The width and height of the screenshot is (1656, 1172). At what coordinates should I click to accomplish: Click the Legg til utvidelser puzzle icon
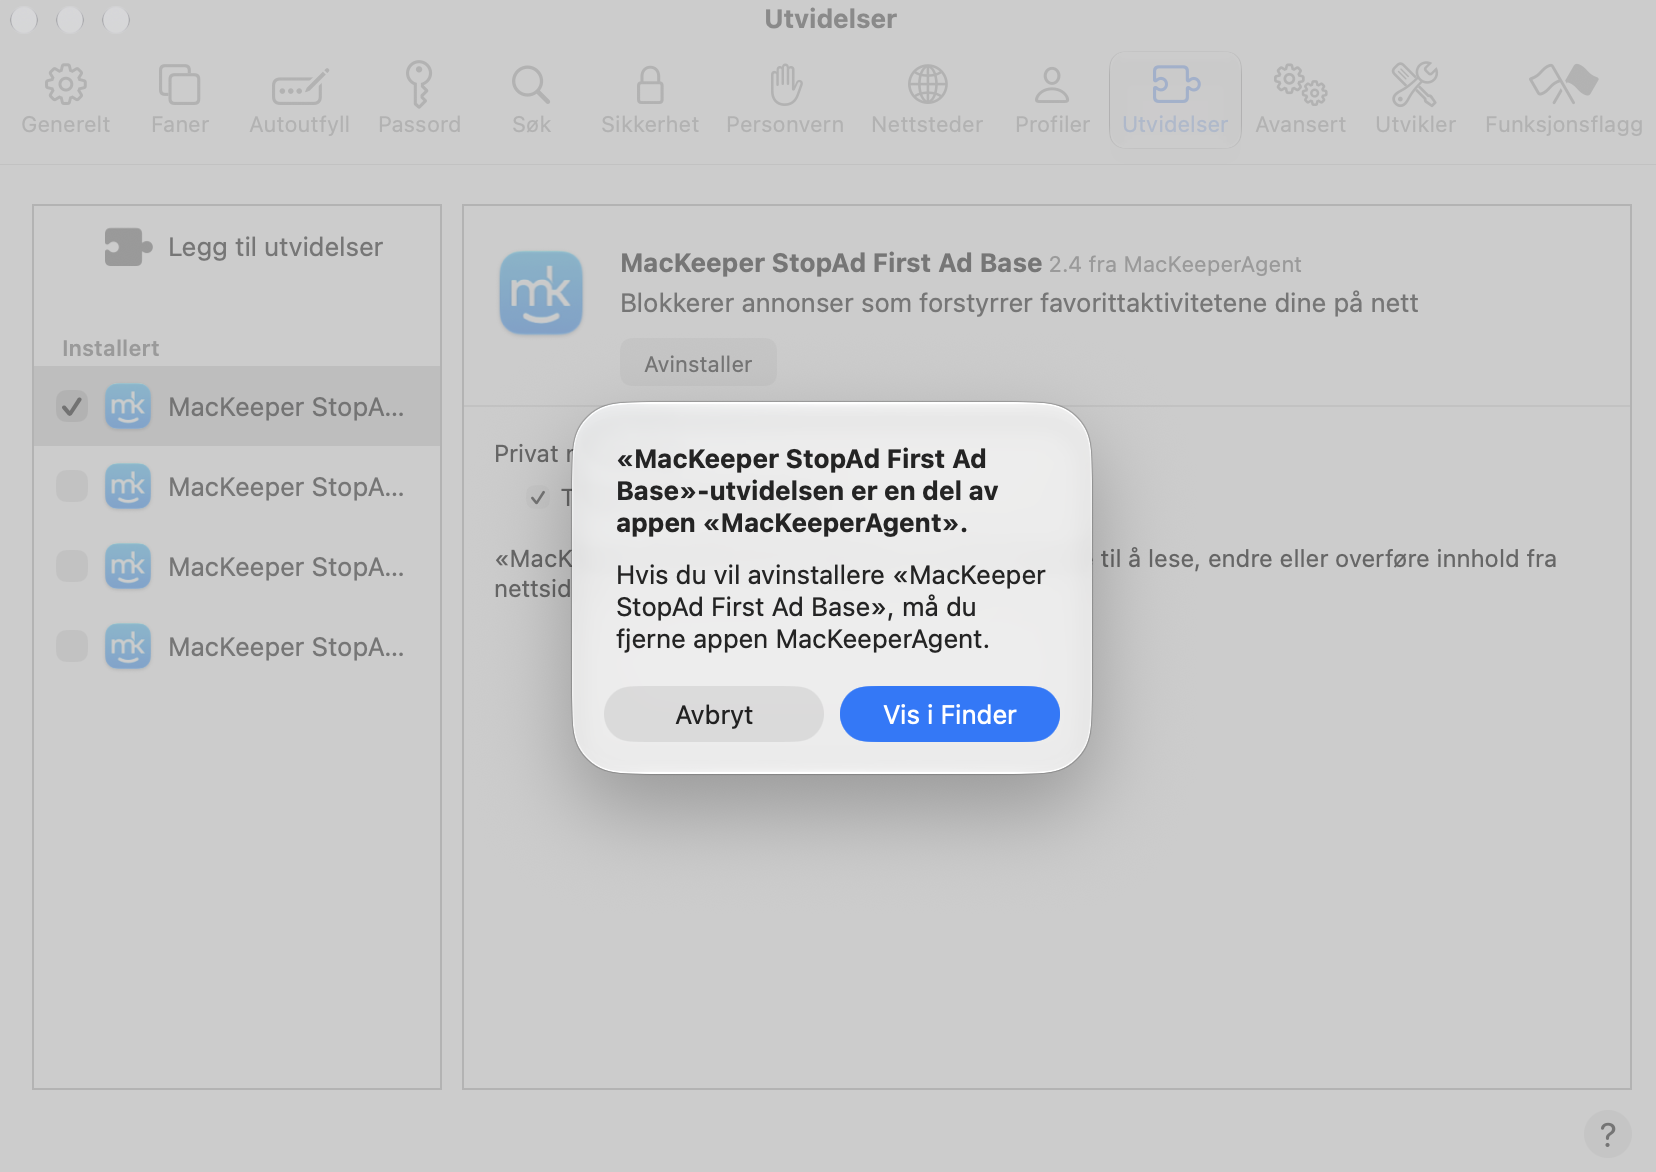[128, 247]
